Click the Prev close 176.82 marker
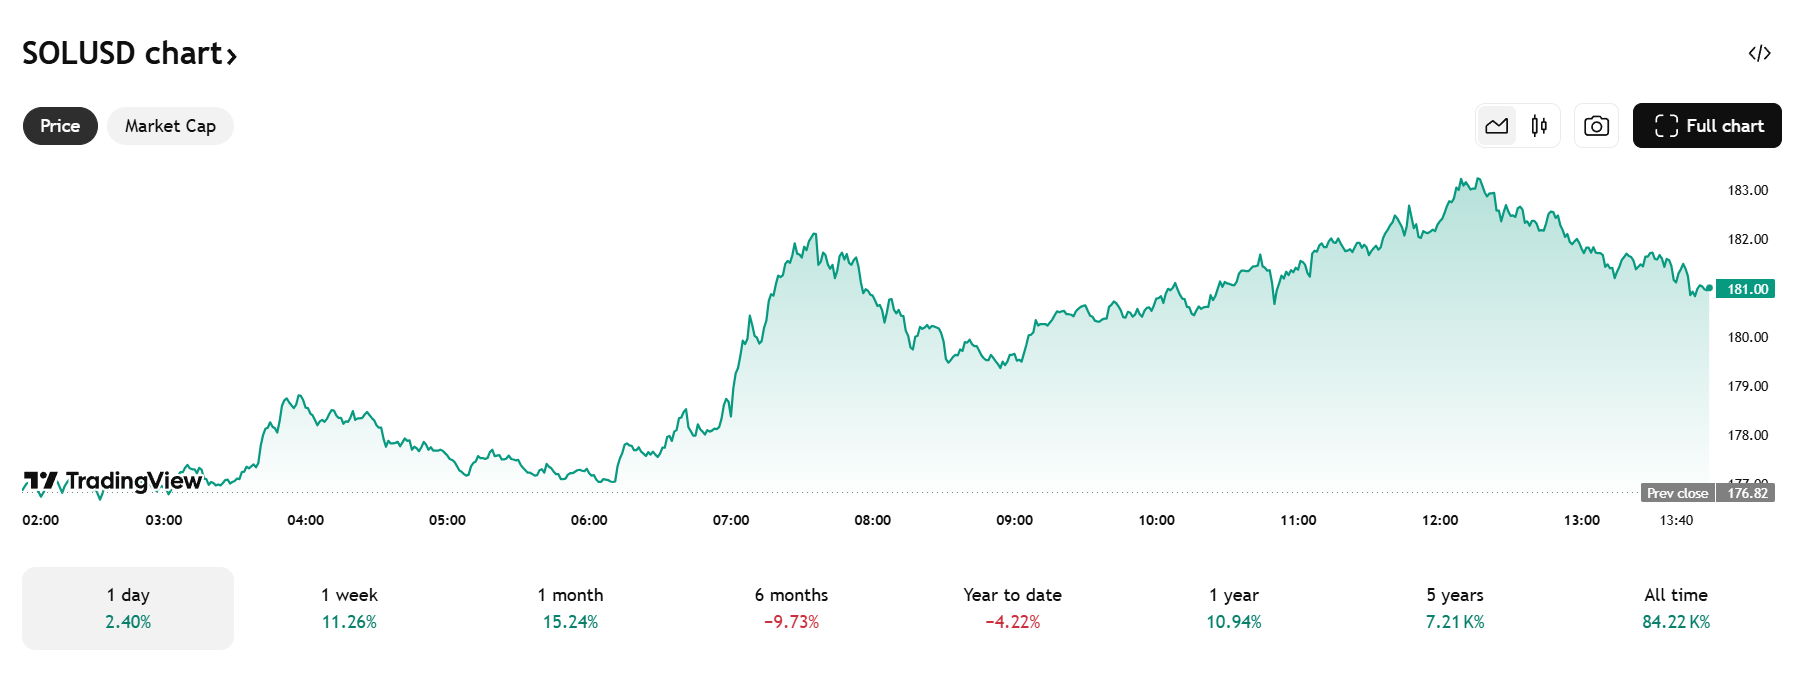 click(x=1707, y=493)
